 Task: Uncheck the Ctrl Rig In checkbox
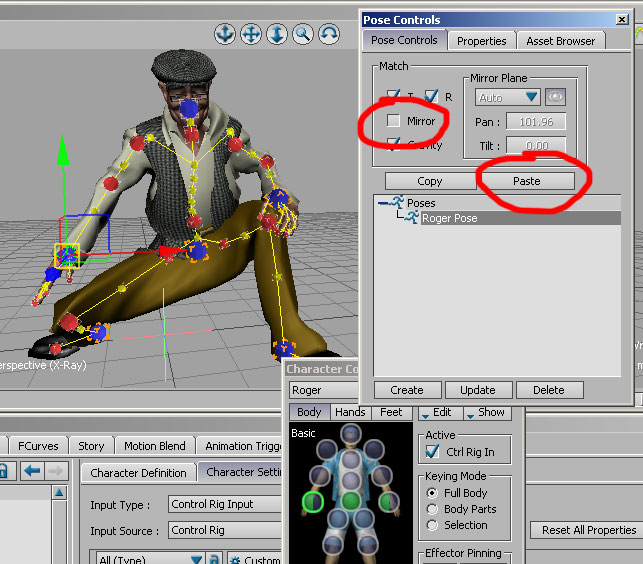tap(432, 452)
